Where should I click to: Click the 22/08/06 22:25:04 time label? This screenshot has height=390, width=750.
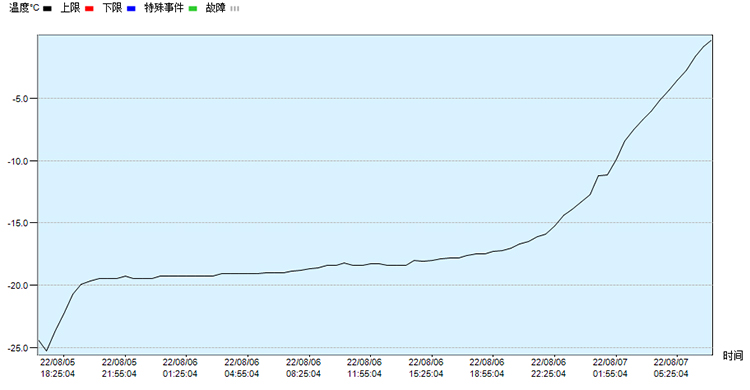click(549, 368)
